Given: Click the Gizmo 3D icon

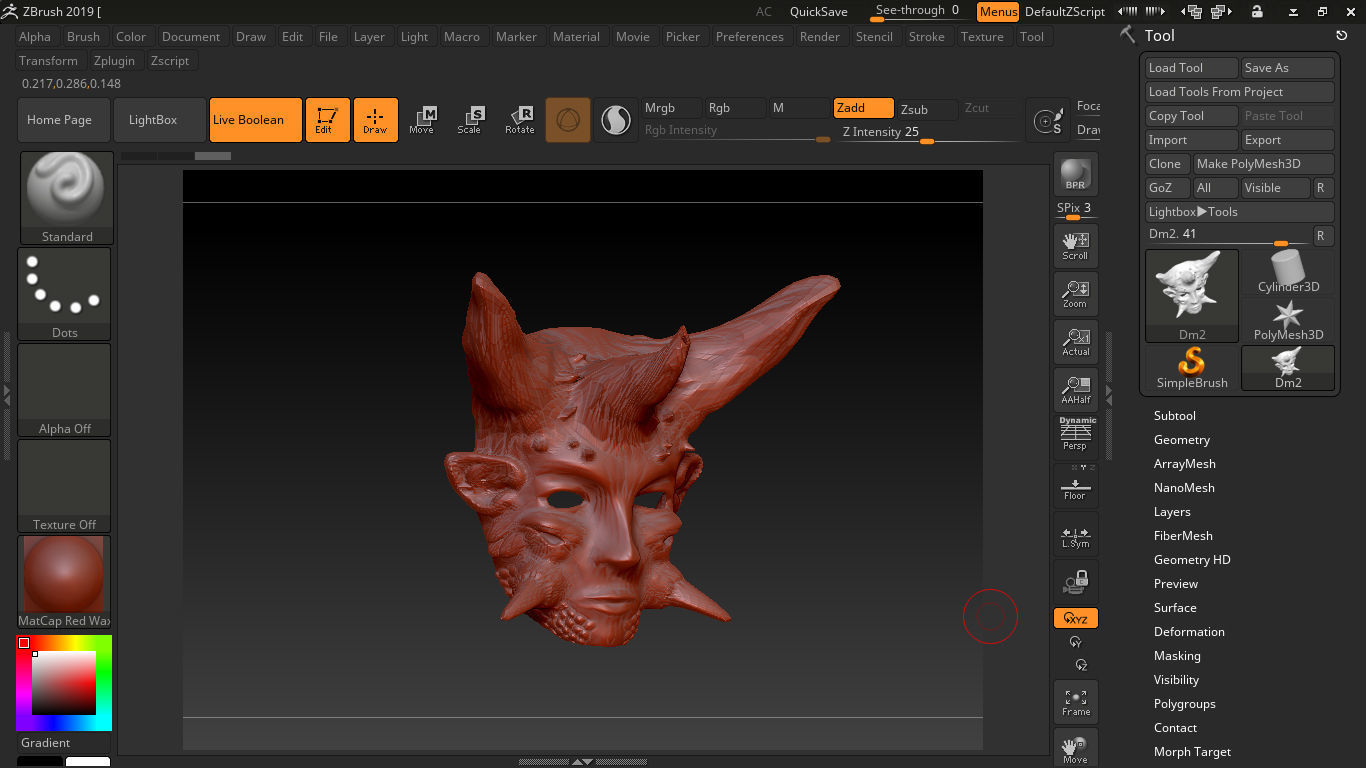Looking at the screenshot, I should (x=568, y=120).
